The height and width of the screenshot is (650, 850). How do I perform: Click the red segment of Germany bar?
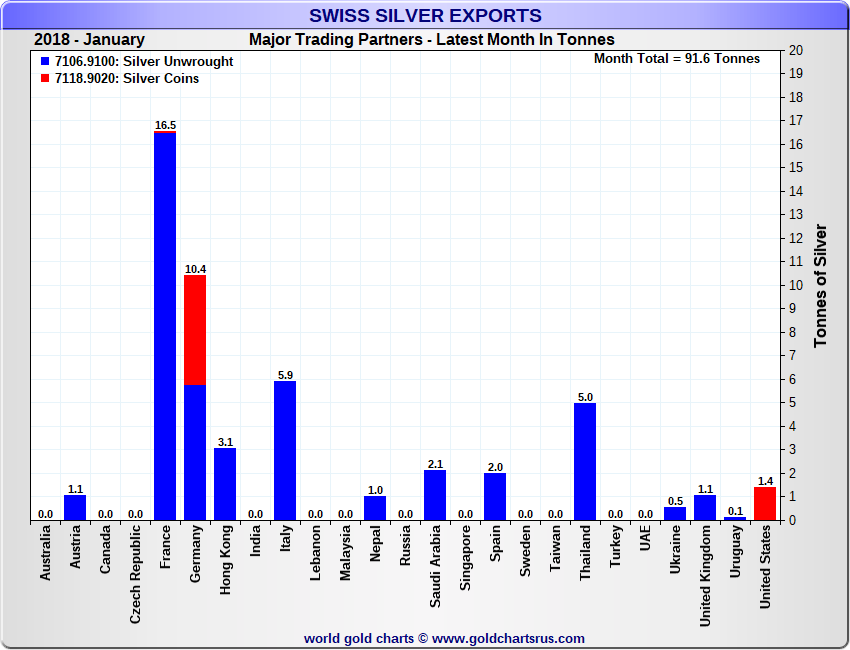(195, 330)
